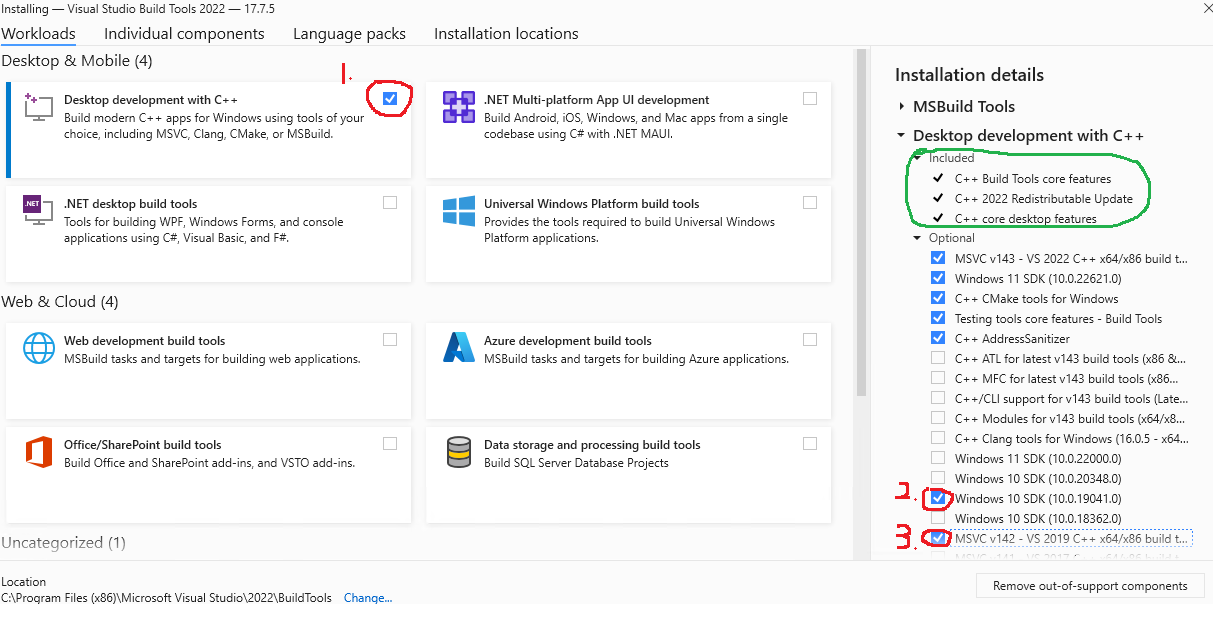Check the Web development build tools workload
Image resolution: width=1217 pixels, height=617 pixels.
coord(390,339)
